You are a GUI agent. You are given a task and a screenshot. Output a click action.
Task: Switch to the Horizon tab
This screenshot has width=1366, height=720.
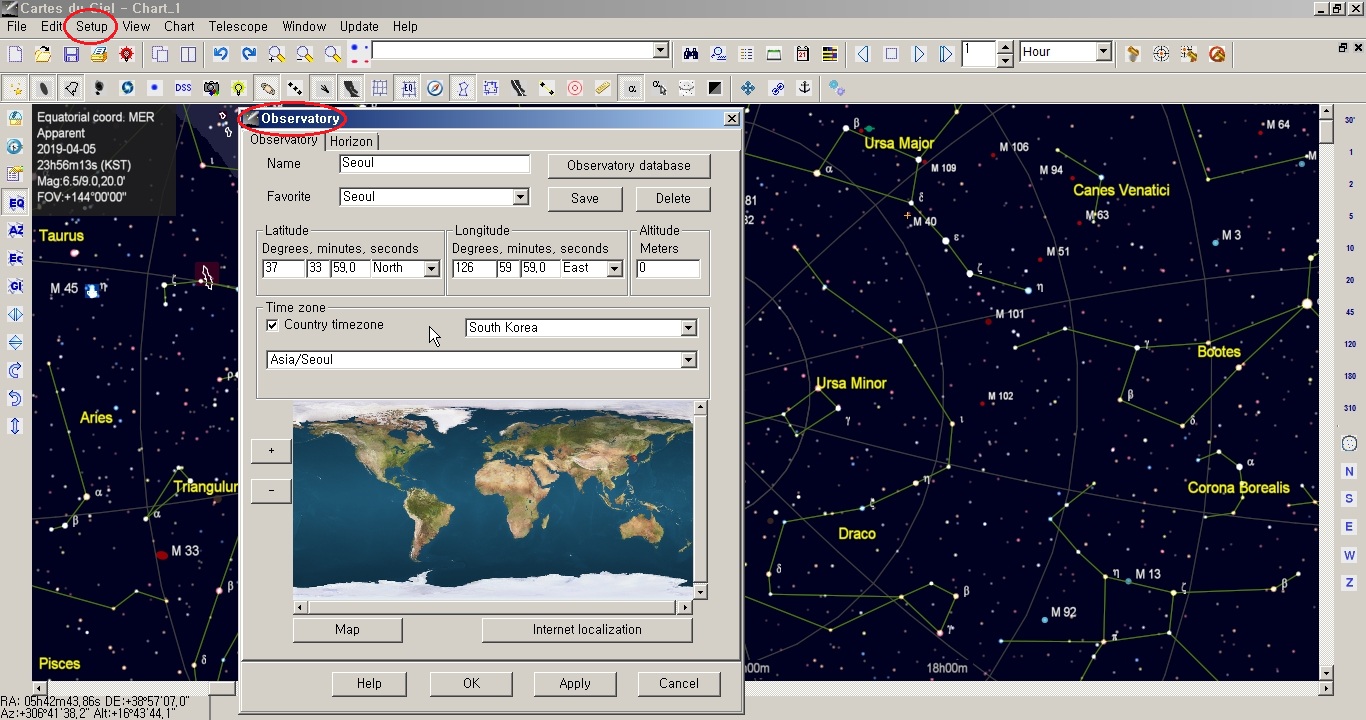(x=351, y=142)
